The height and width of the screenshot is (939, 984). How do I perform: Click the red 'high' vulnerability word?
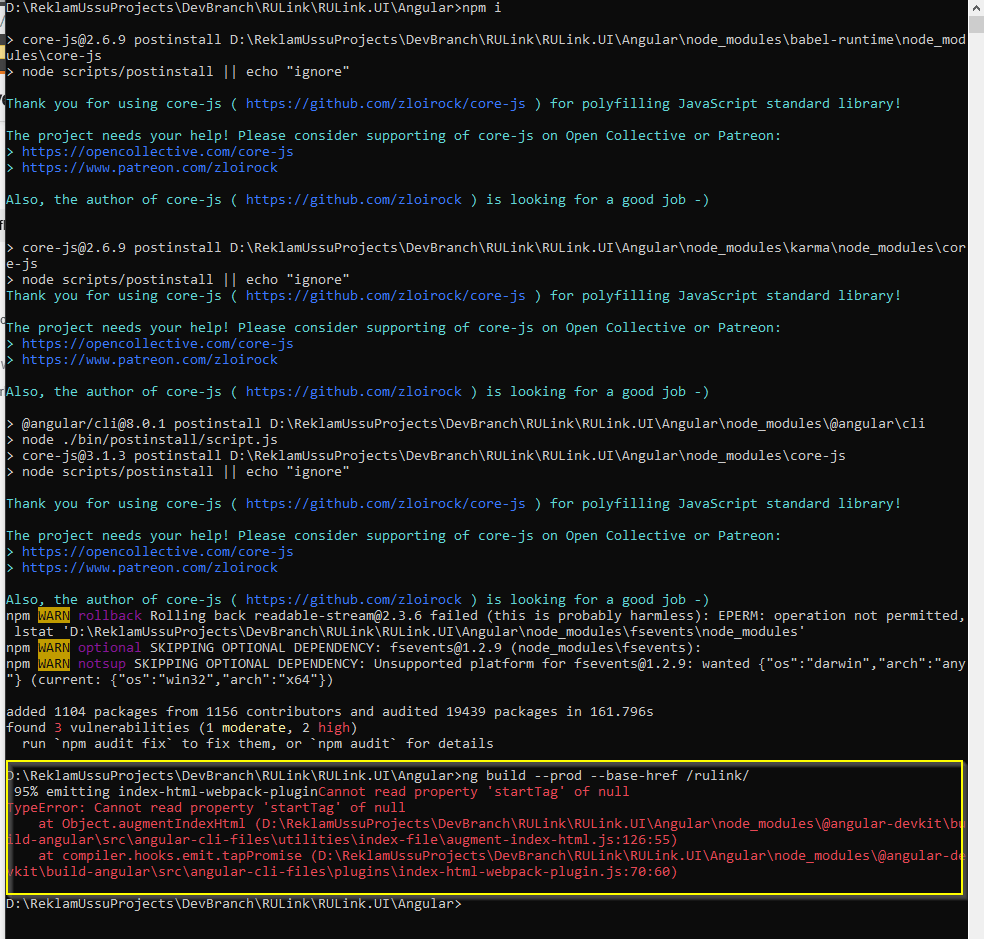coord(334,727)
